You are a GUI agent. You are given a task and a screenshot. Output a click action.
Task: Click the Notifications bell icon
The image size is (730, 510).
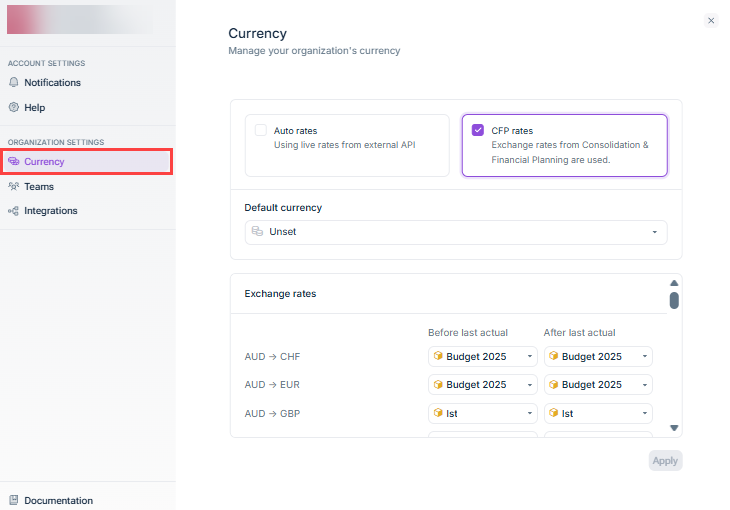[14, 82]
